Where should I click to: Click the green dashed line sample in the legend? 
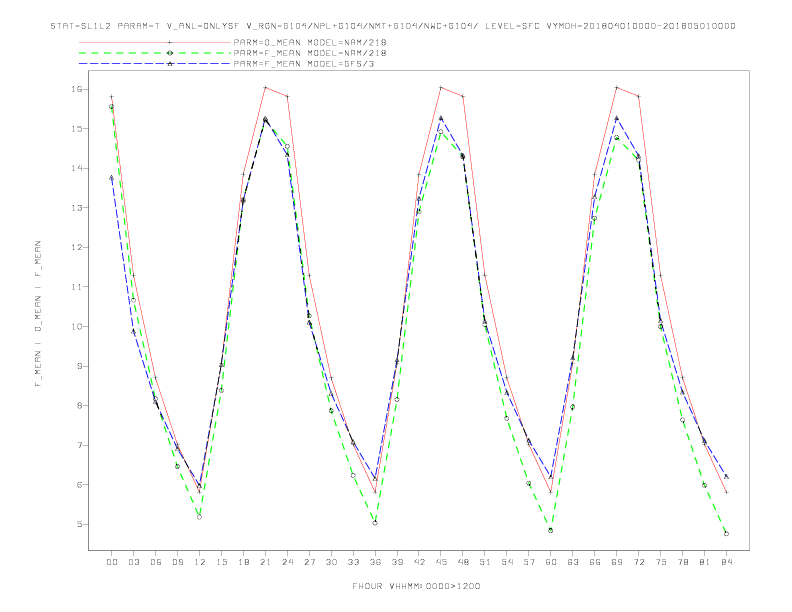pos(155,53)
